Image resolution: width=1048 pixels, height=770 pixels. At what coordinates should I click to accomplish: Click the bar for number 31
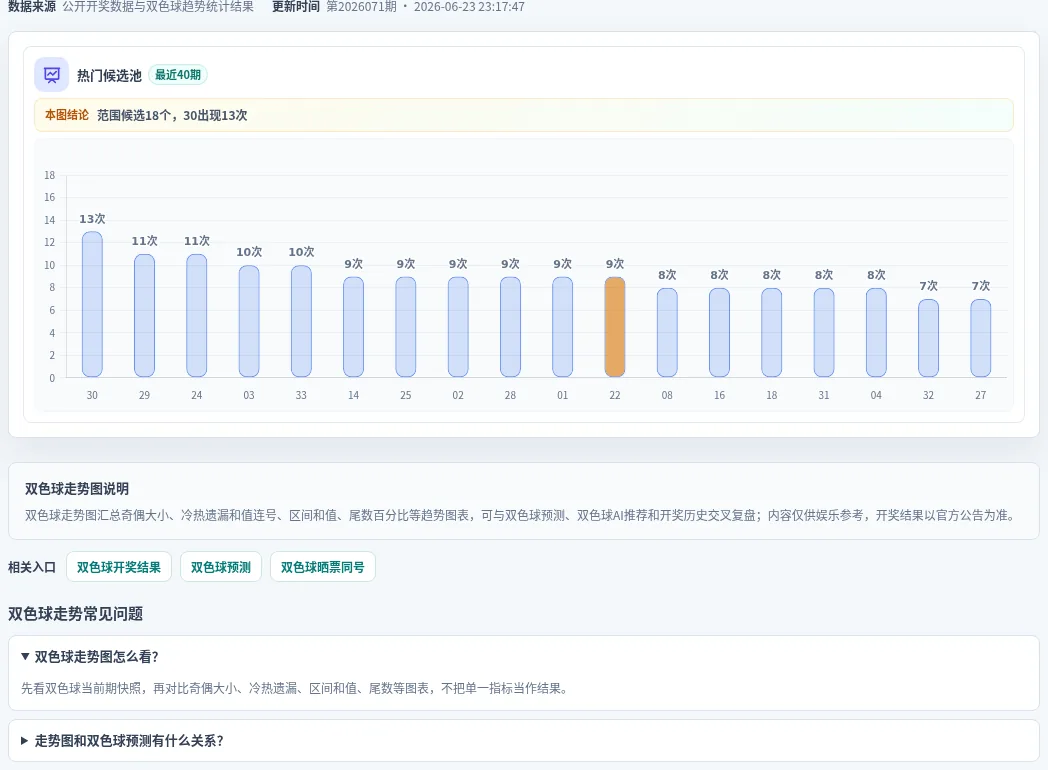tap(824, 333)
